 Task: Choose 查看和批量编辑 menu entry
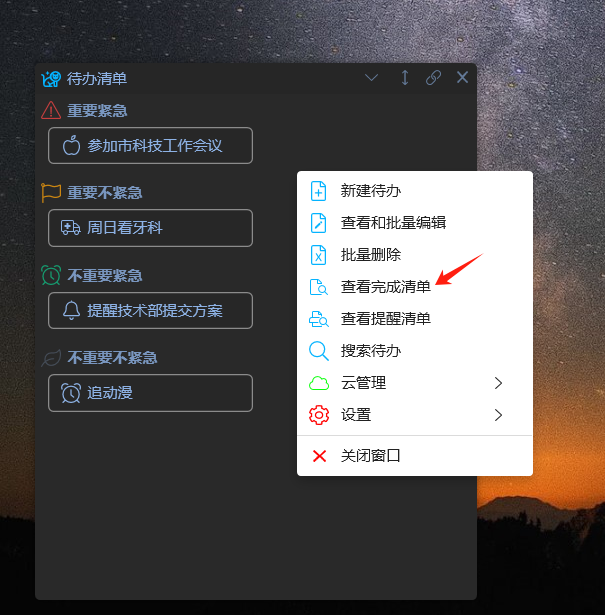tap(414, 223)
